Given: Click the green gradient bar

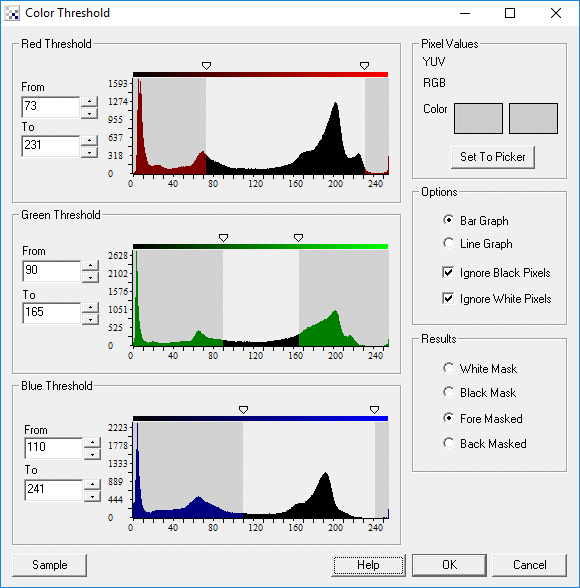Looking at the screenshot, I should click(x=261, y=246).
